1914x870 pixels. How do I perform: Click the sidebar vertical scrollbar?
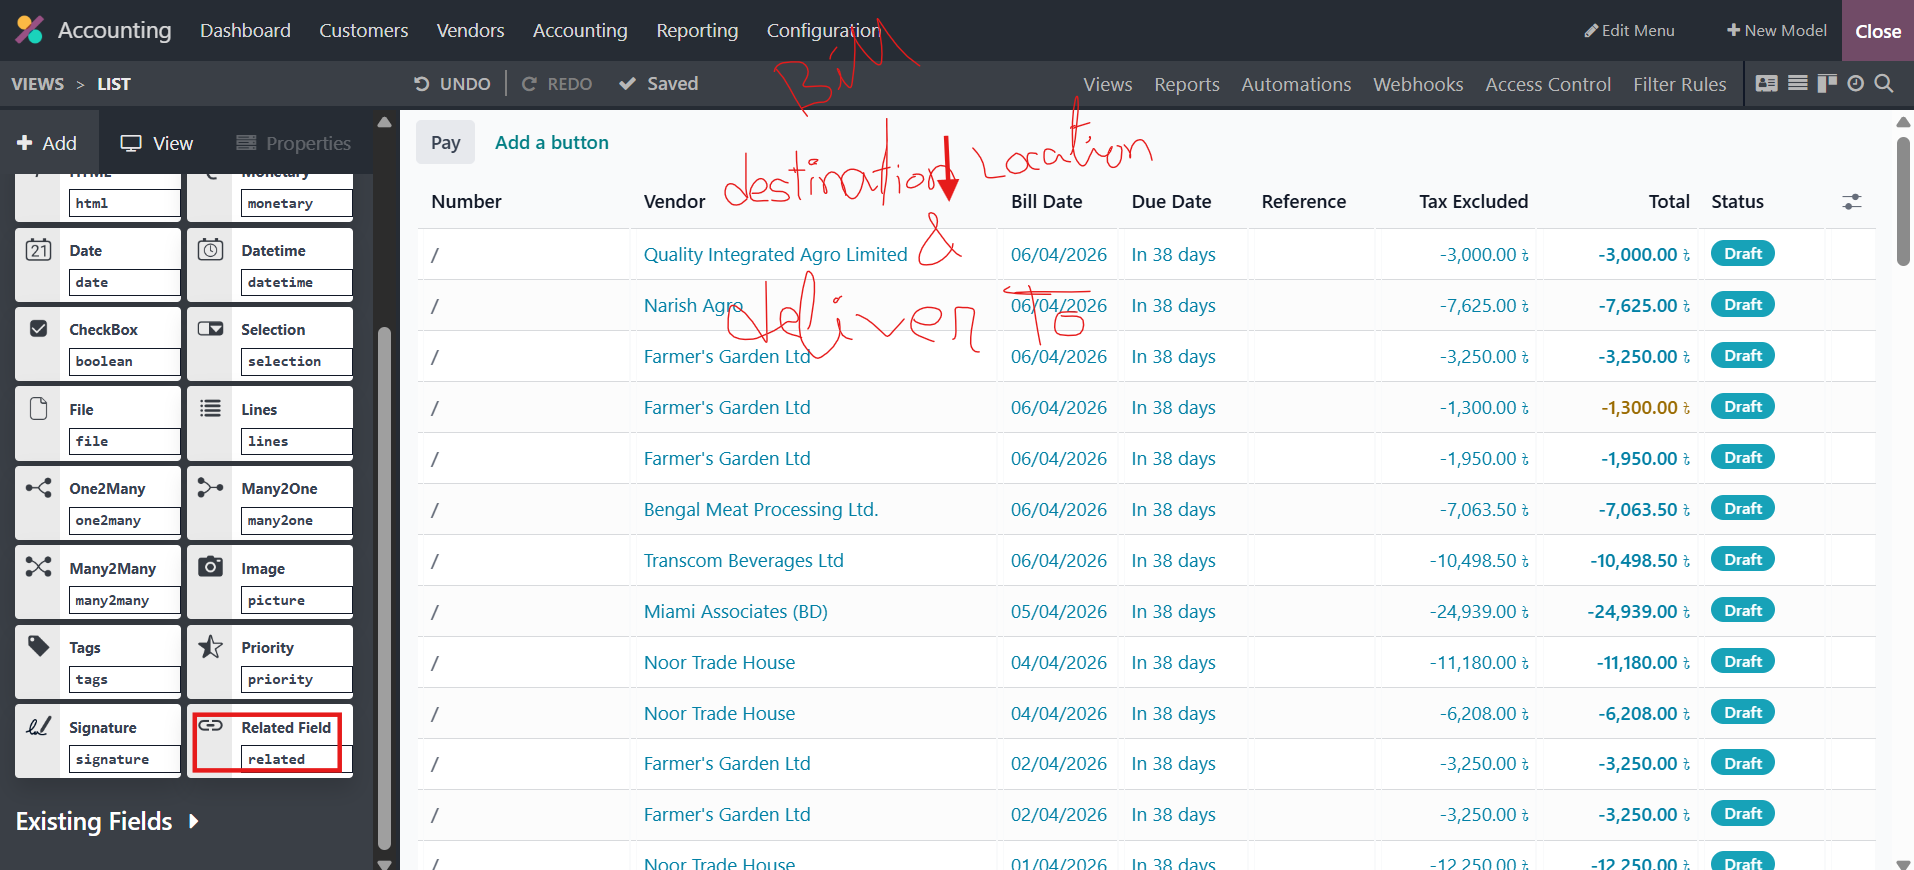(x=385, y=588)
